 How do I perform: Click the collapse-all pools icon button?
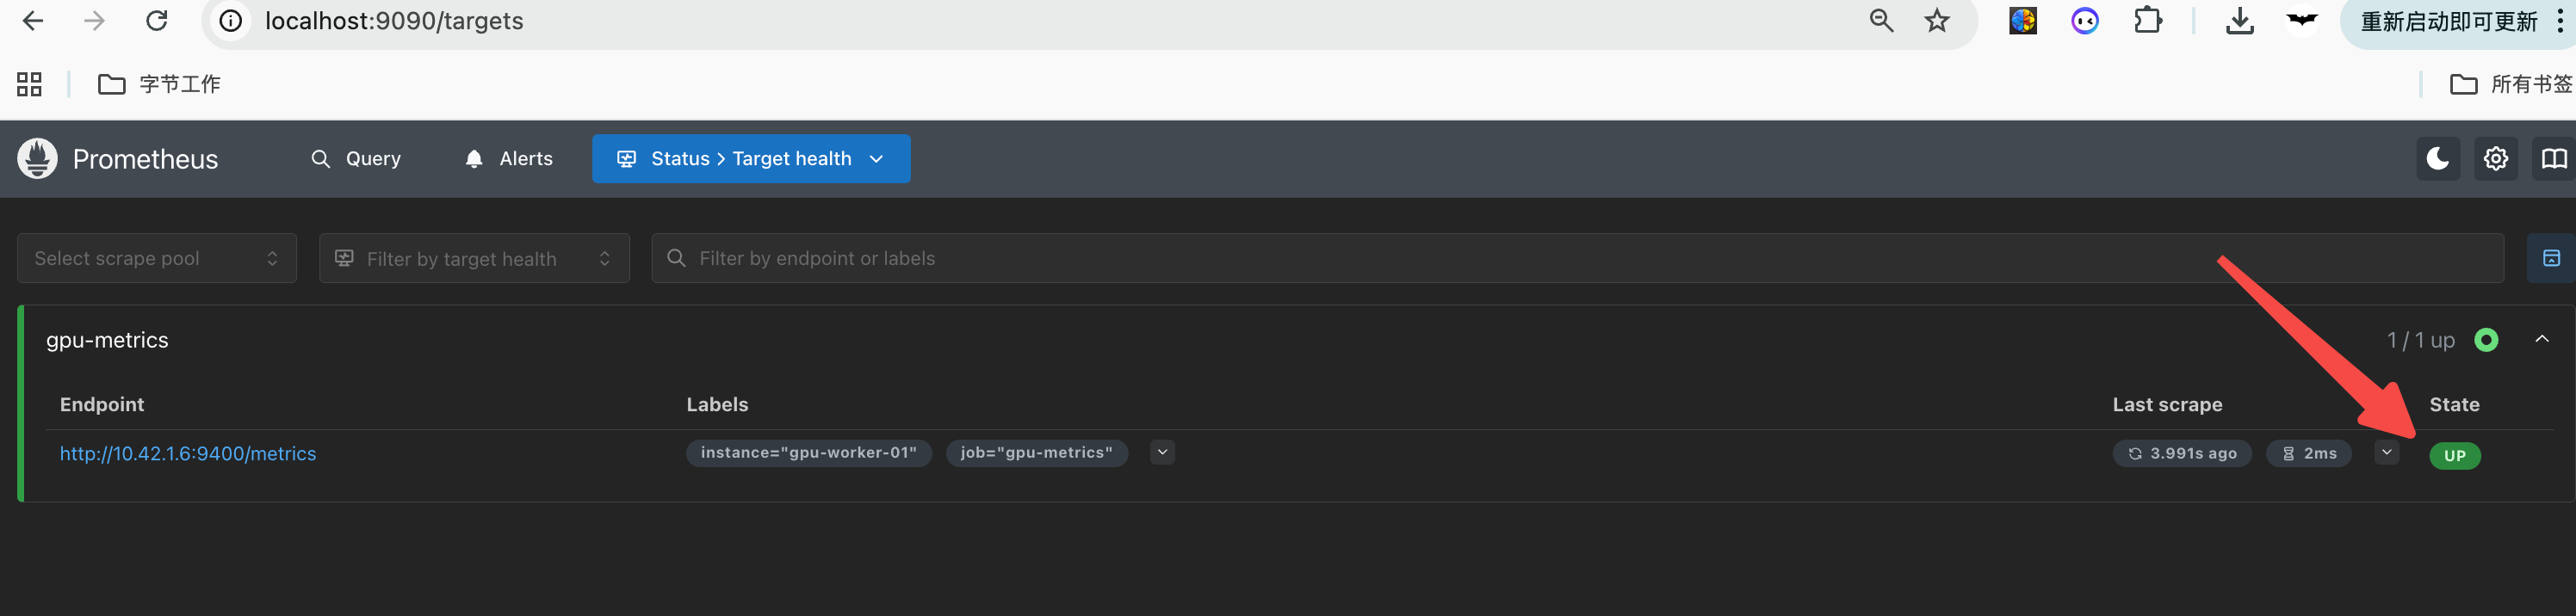coord(2550,259)
